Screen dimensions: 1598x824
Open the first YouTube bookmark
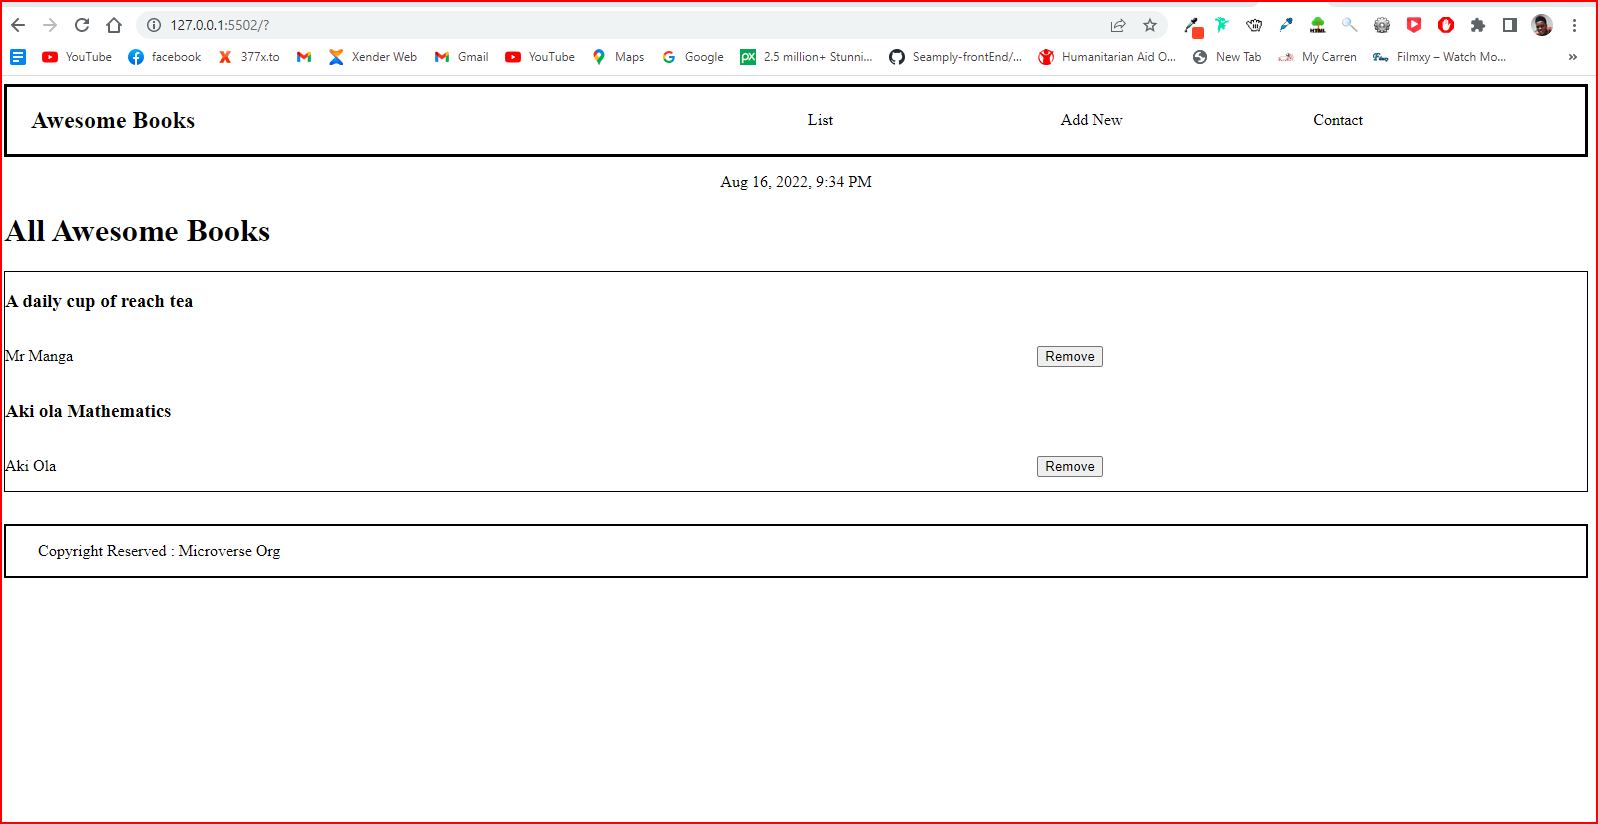pyautogui.click(x=77, y=57)
